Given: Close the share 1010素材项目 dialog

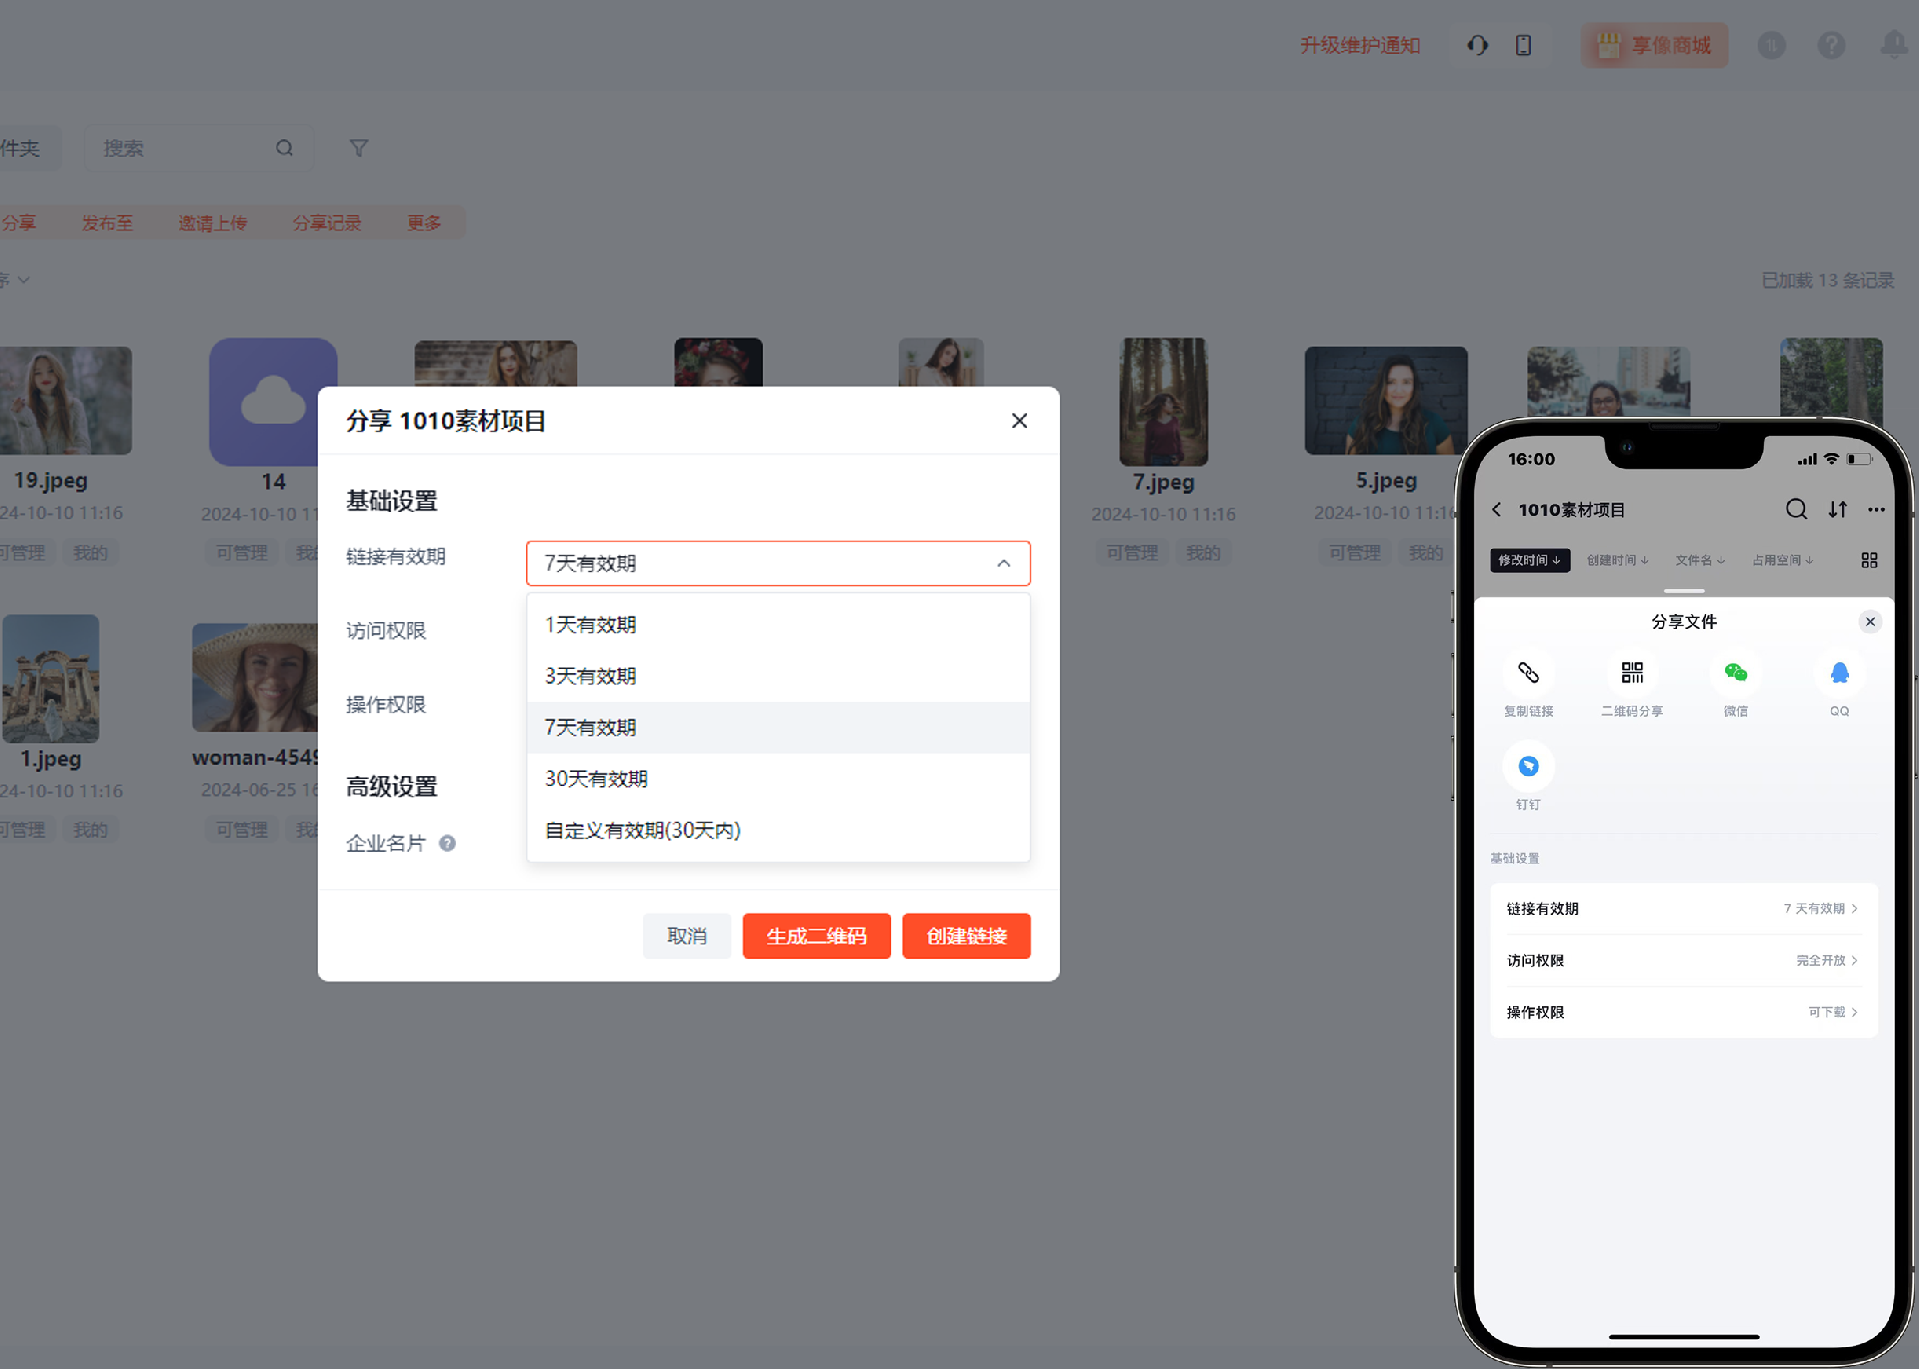Looking at the screenshot, I should pyautogui.click(x=1019, y=421).
